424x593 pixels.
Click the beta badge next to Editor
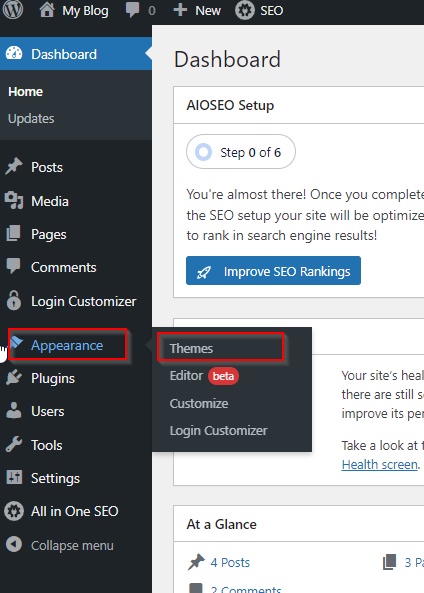click(223, 376)
